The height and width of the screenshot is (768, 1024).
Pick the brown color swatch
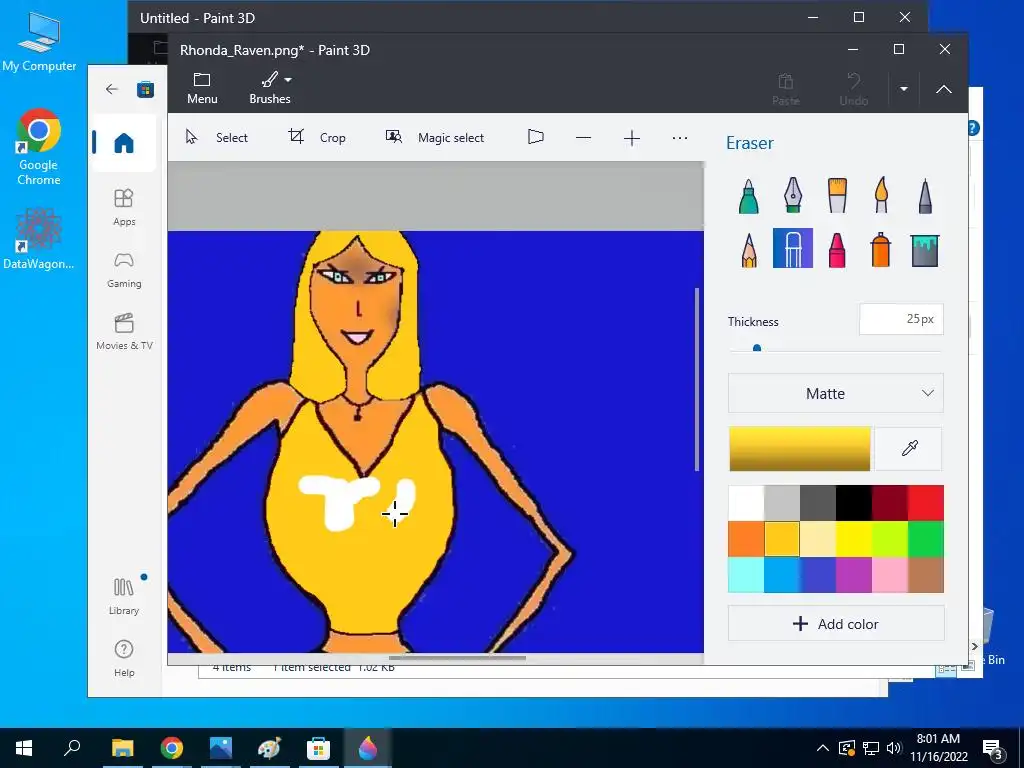[x=926, y=575]
